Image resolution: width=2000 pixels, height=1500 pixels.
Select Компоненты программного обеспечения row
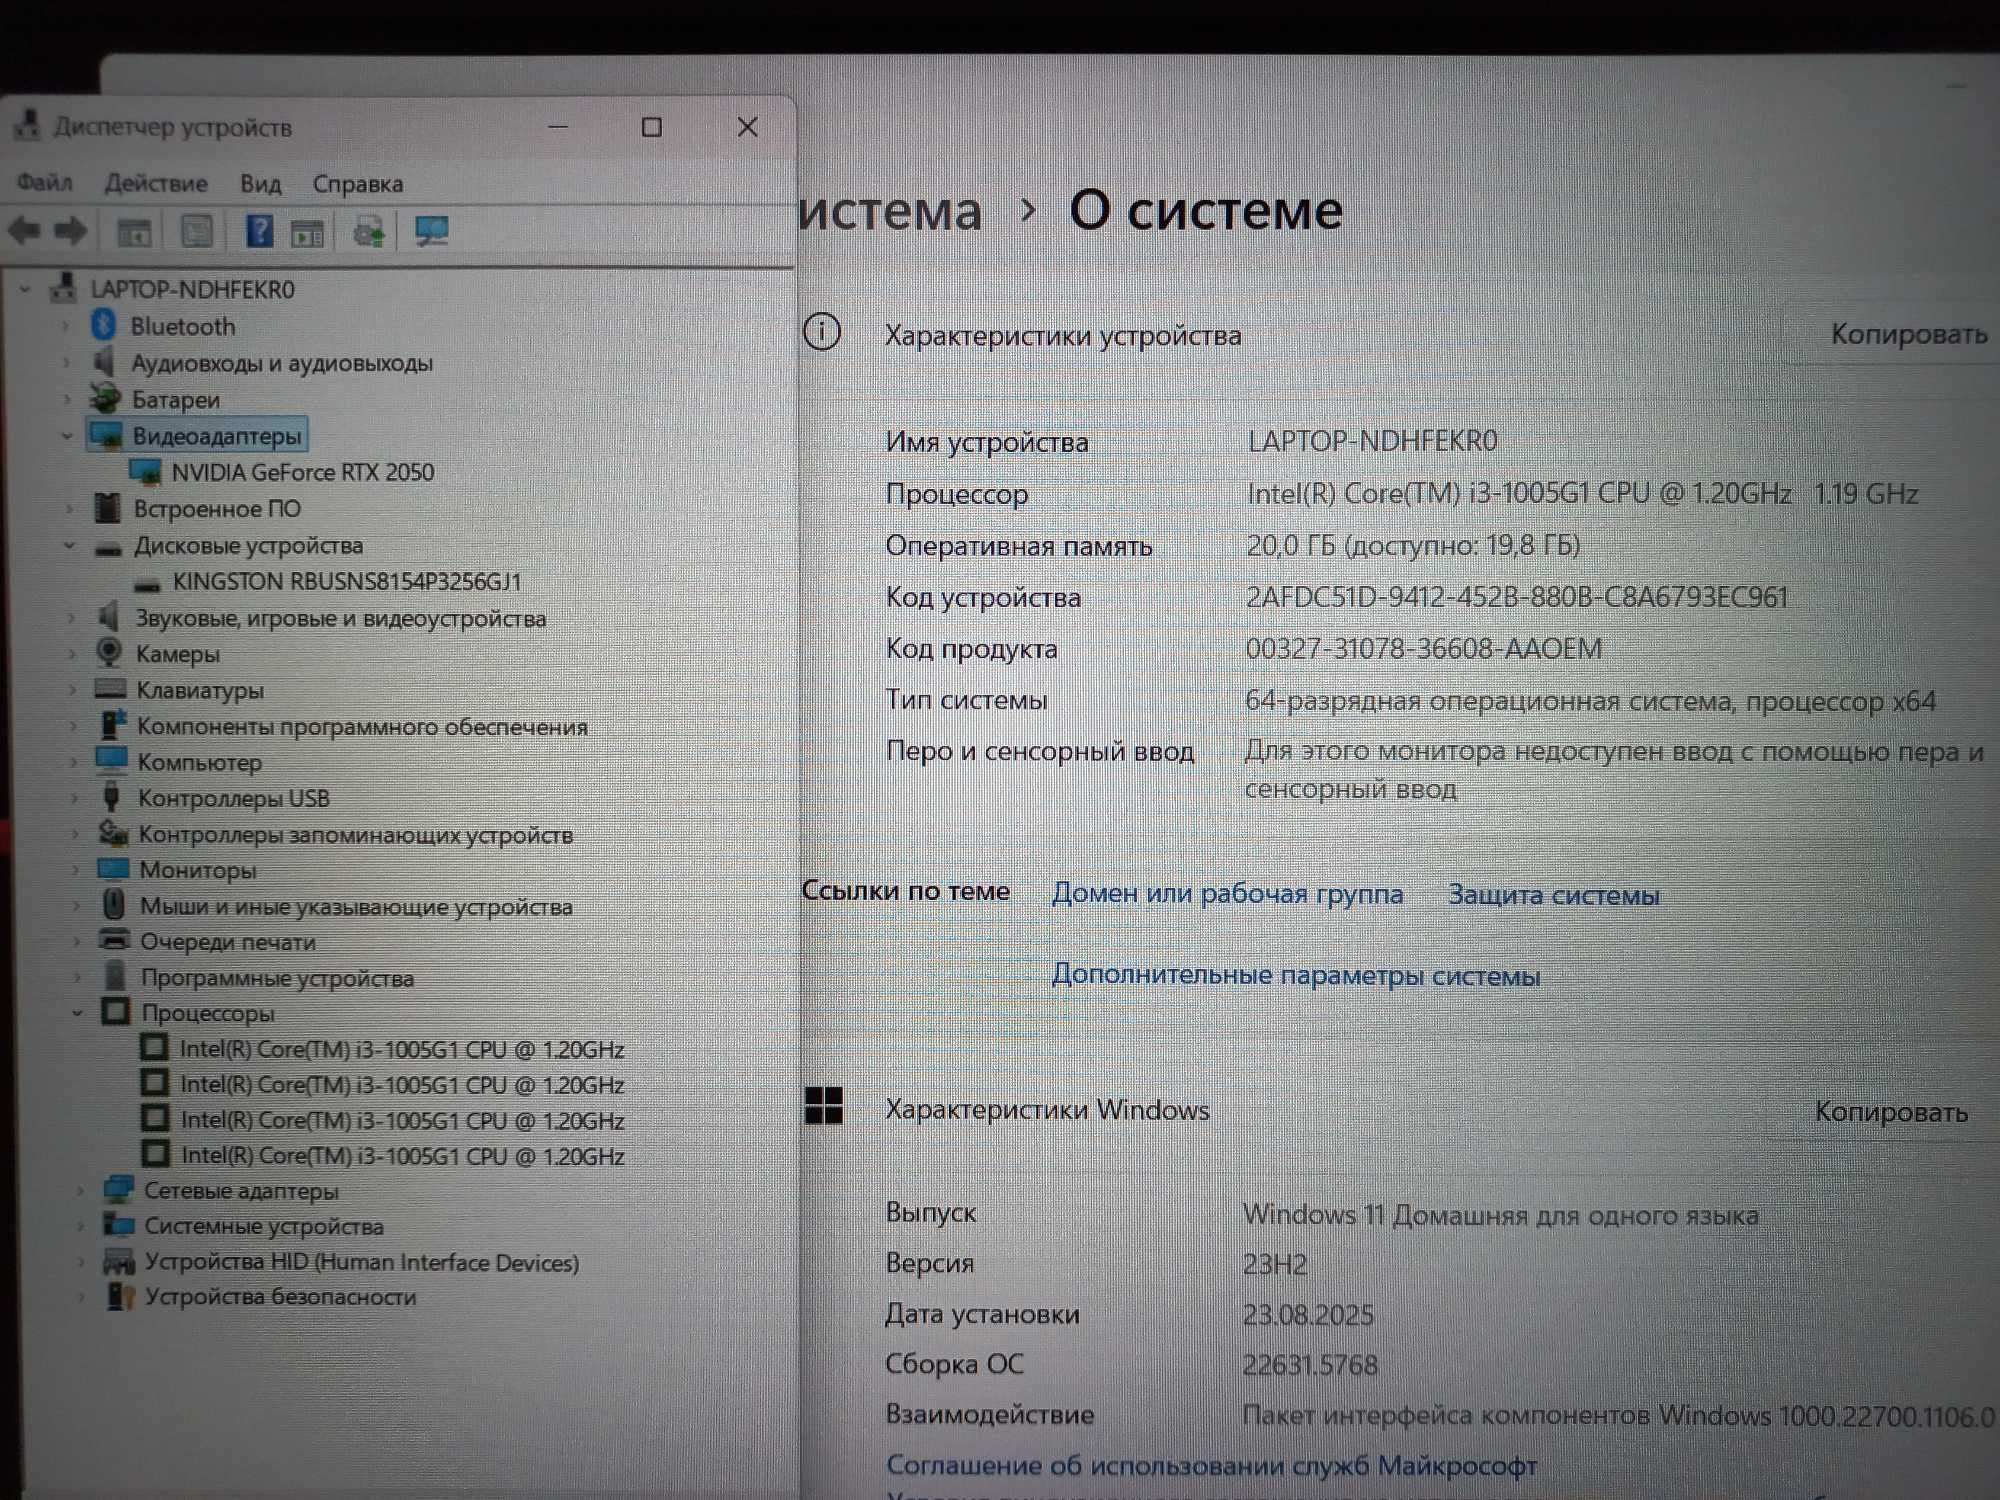tap(362, 726)
